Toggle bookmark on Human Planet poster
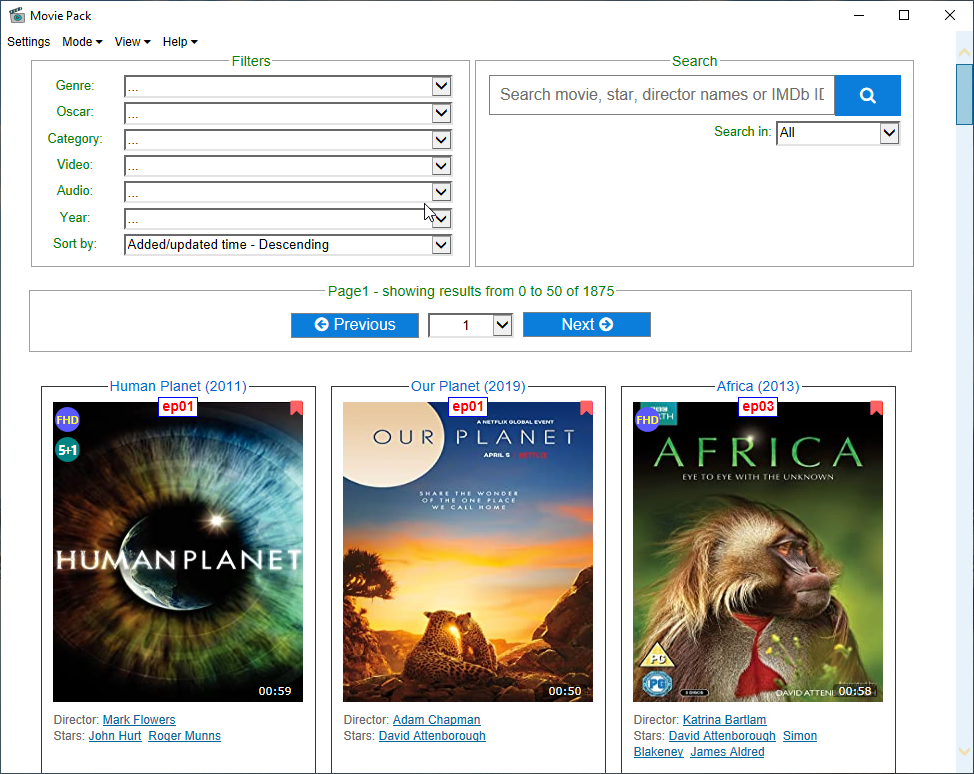The image size is (974, 774). click(x=296, y=408)
